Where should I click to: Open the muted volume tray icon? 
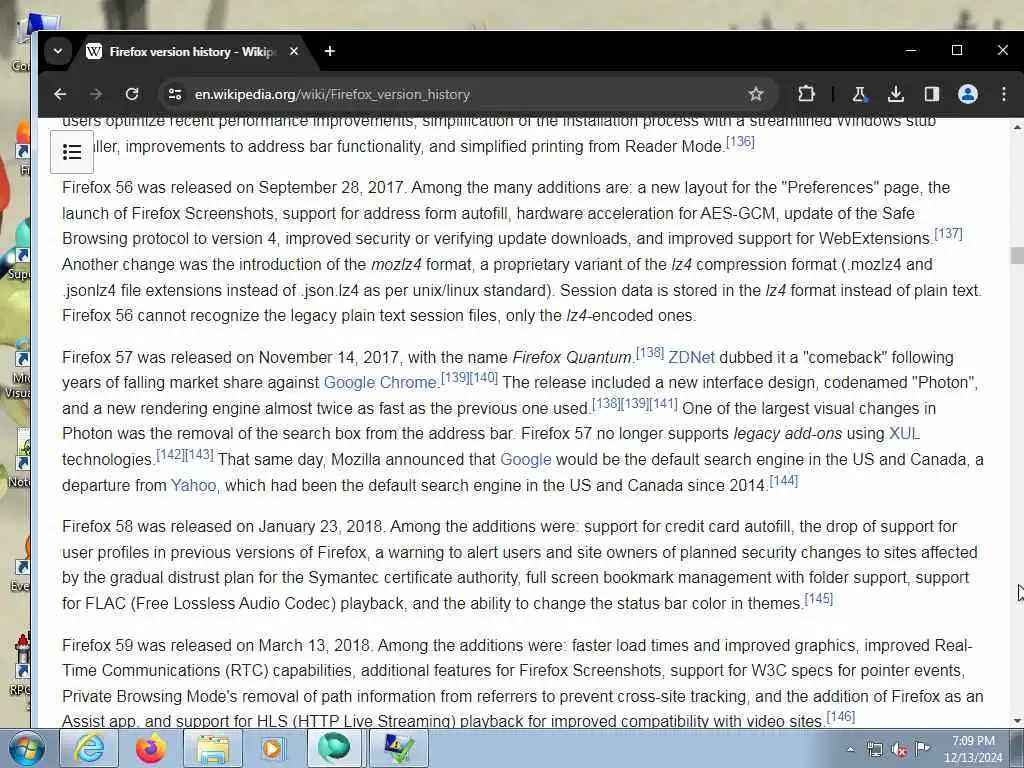pos(899,749)
